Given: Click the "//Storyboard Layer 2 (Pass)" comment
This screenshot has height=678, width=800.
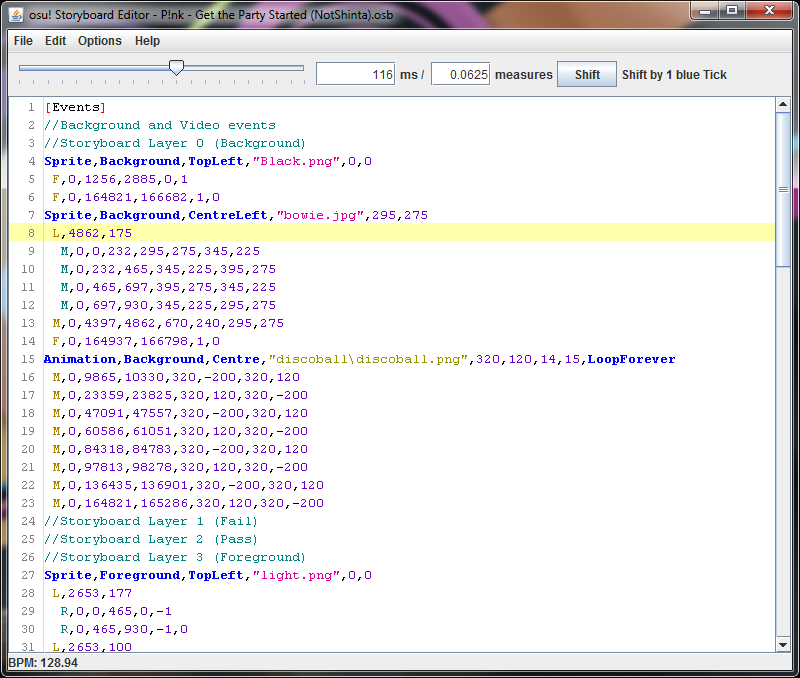Looking at the screenshot, I should pyautogui.click(x=151, y=539).
